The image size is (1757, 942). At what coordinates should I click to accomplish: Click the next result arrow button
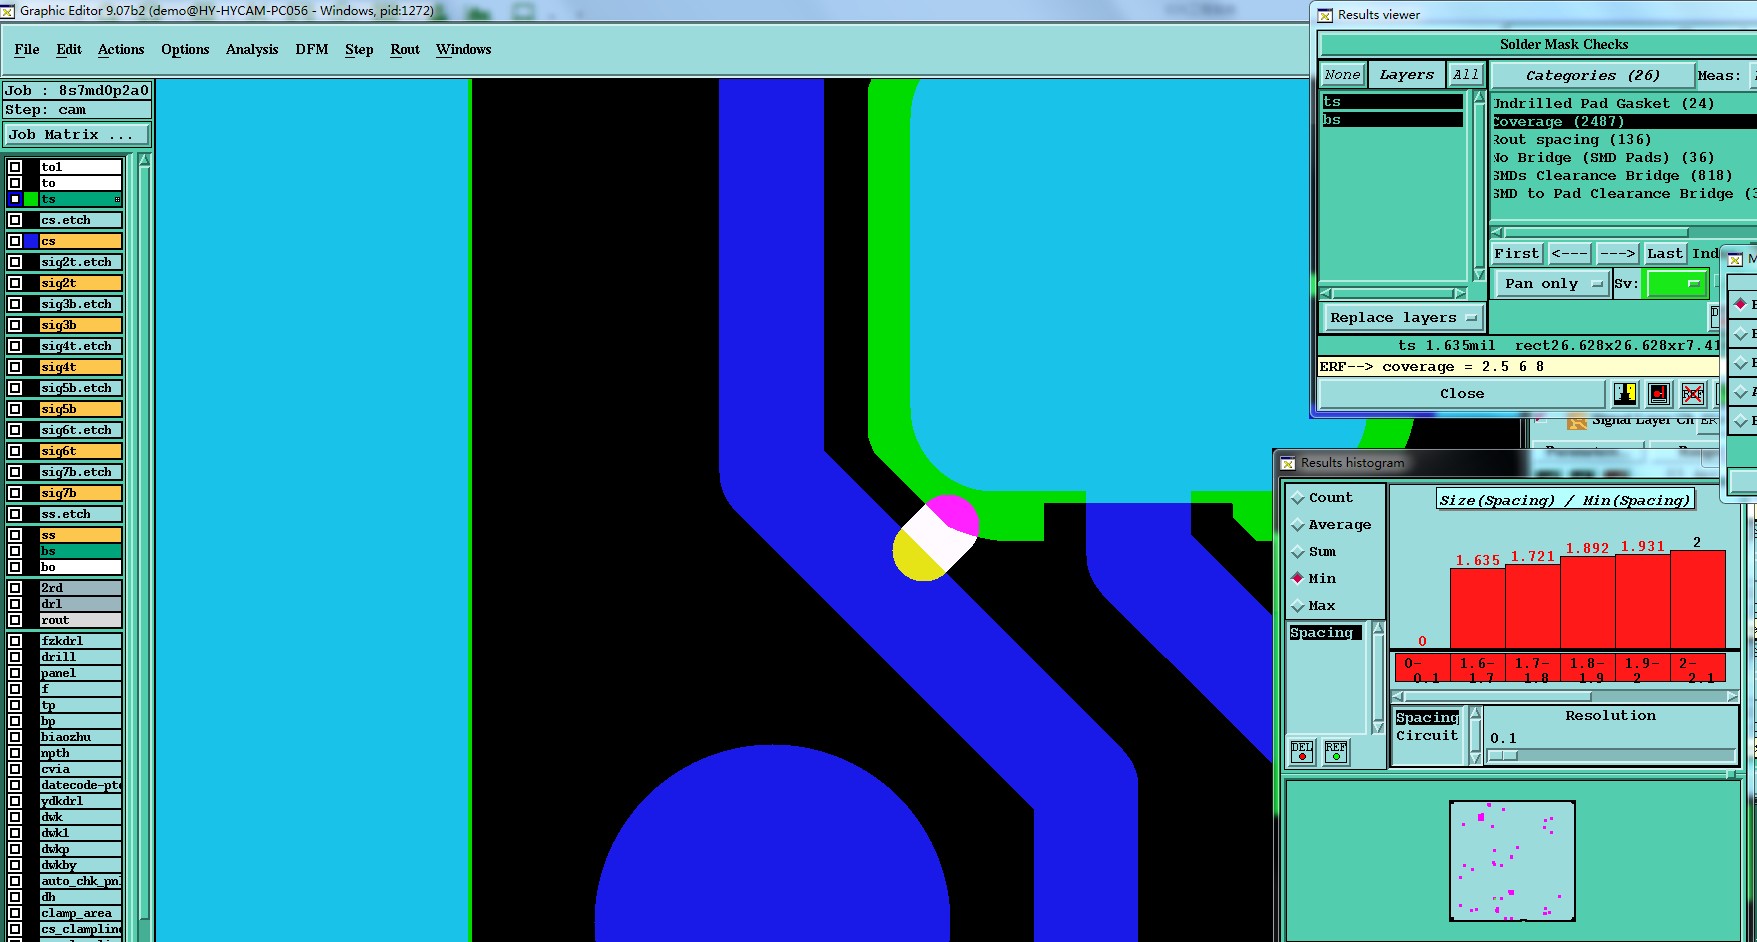tap(1617, 254)
